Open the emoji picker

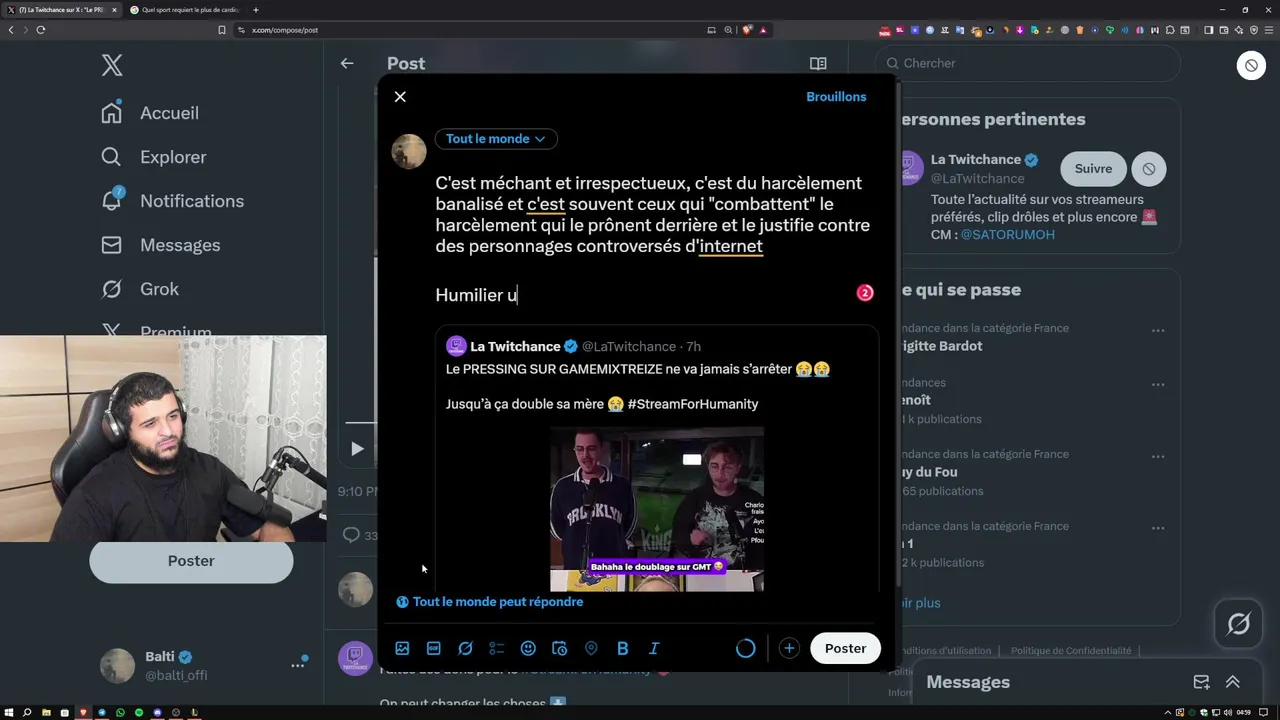pos(528,648)
